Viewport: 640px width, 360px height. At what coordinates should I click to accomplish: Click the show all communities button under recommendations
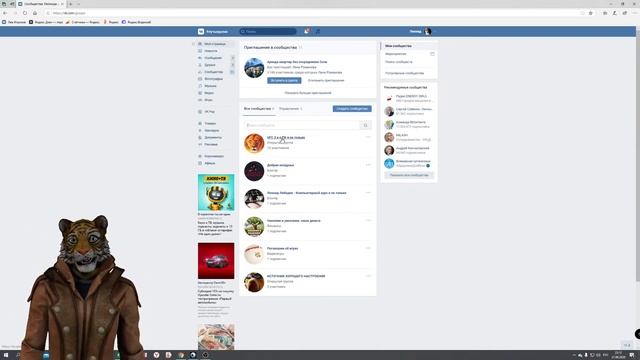point(409,175)
